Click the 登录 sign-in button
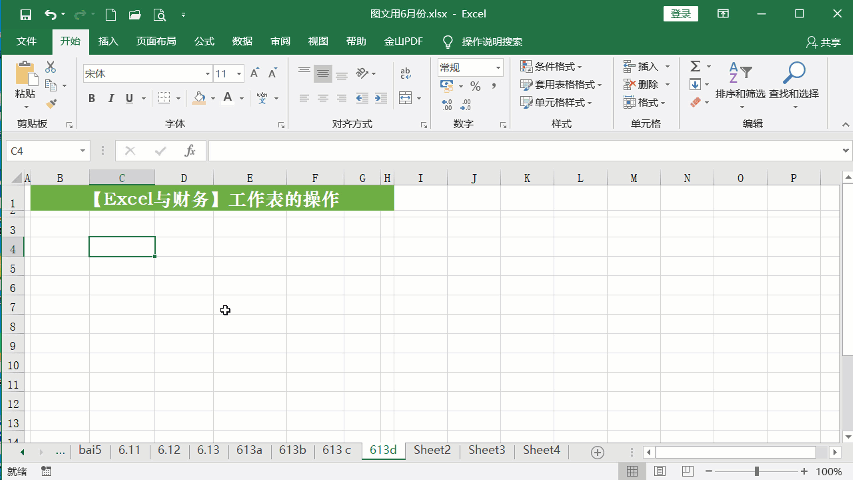 pyautogui.click(x=681, y=14)
